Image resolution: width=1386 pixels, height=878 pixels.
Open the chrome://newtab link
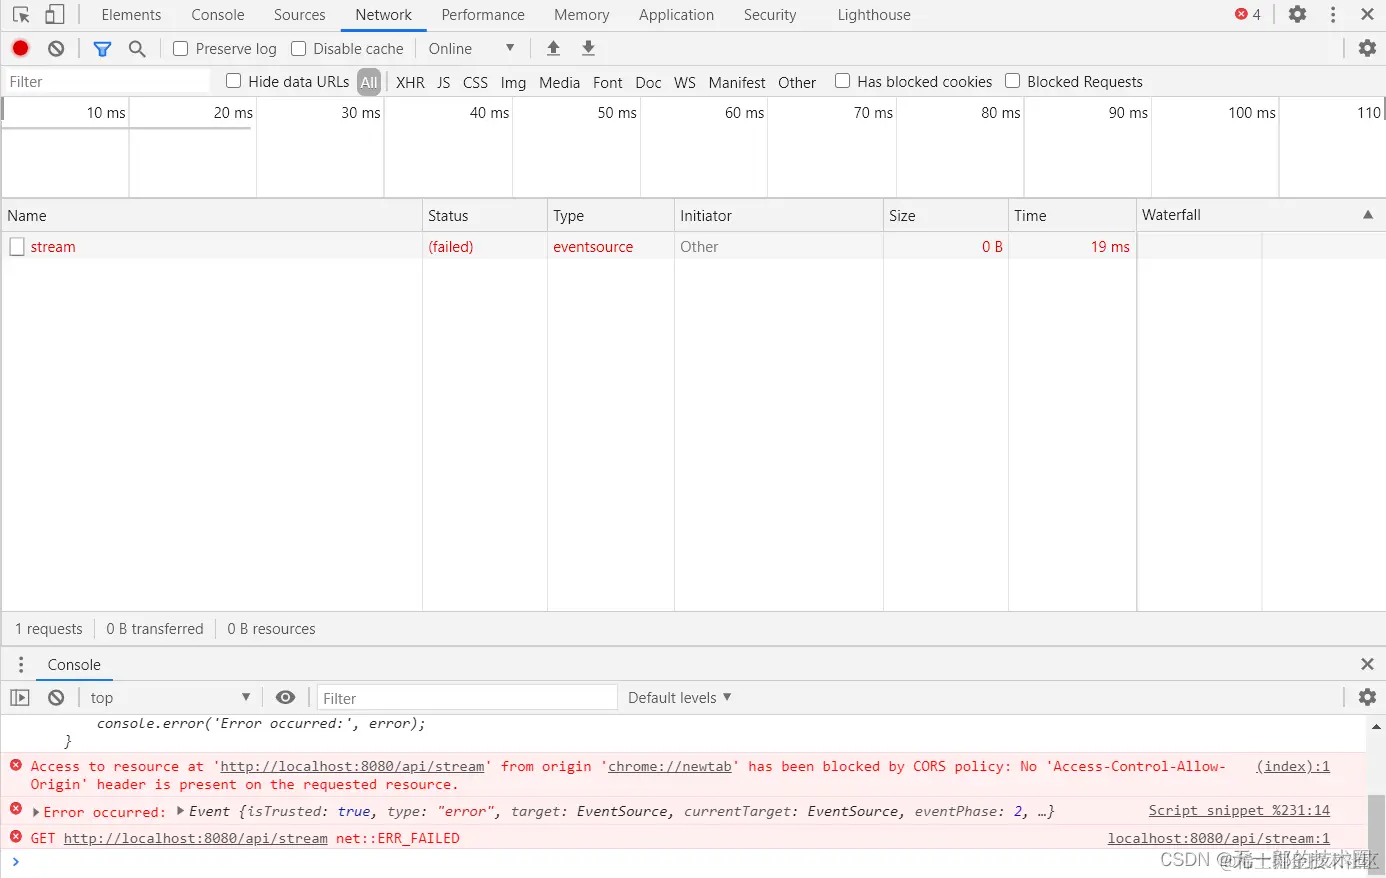(670, 767)
